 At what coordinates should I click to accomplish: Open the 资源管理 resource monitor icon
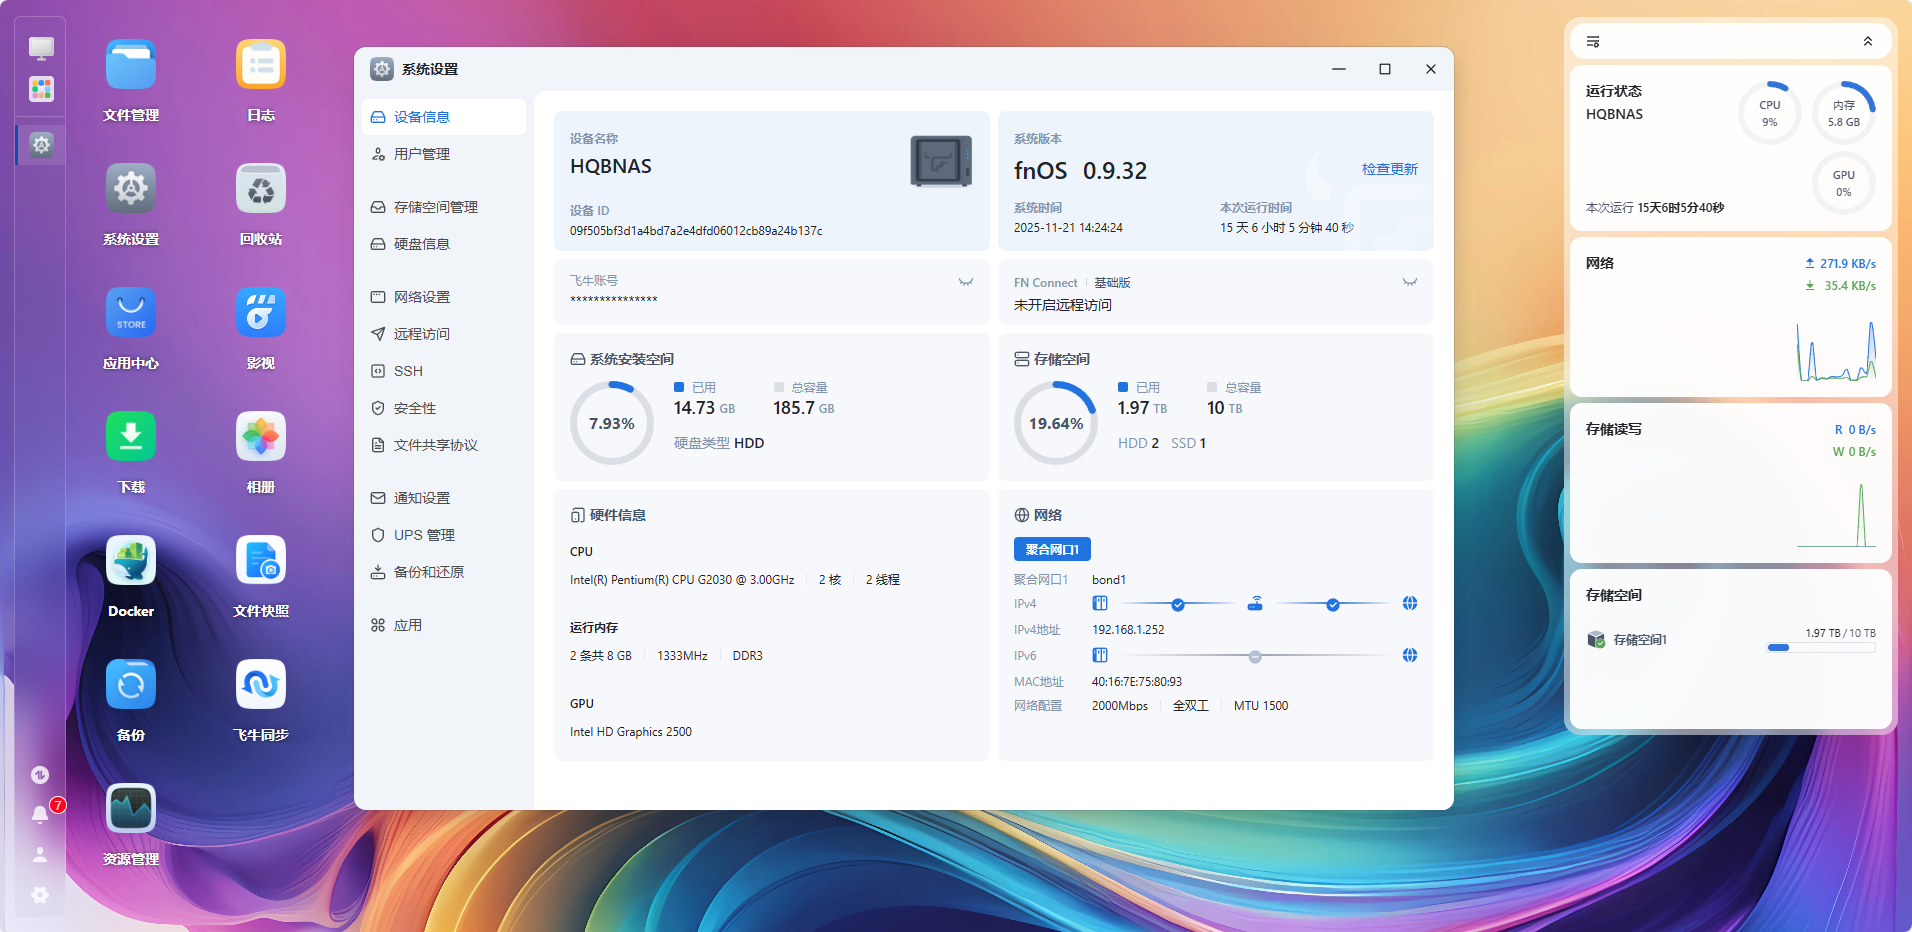point(131,809)
